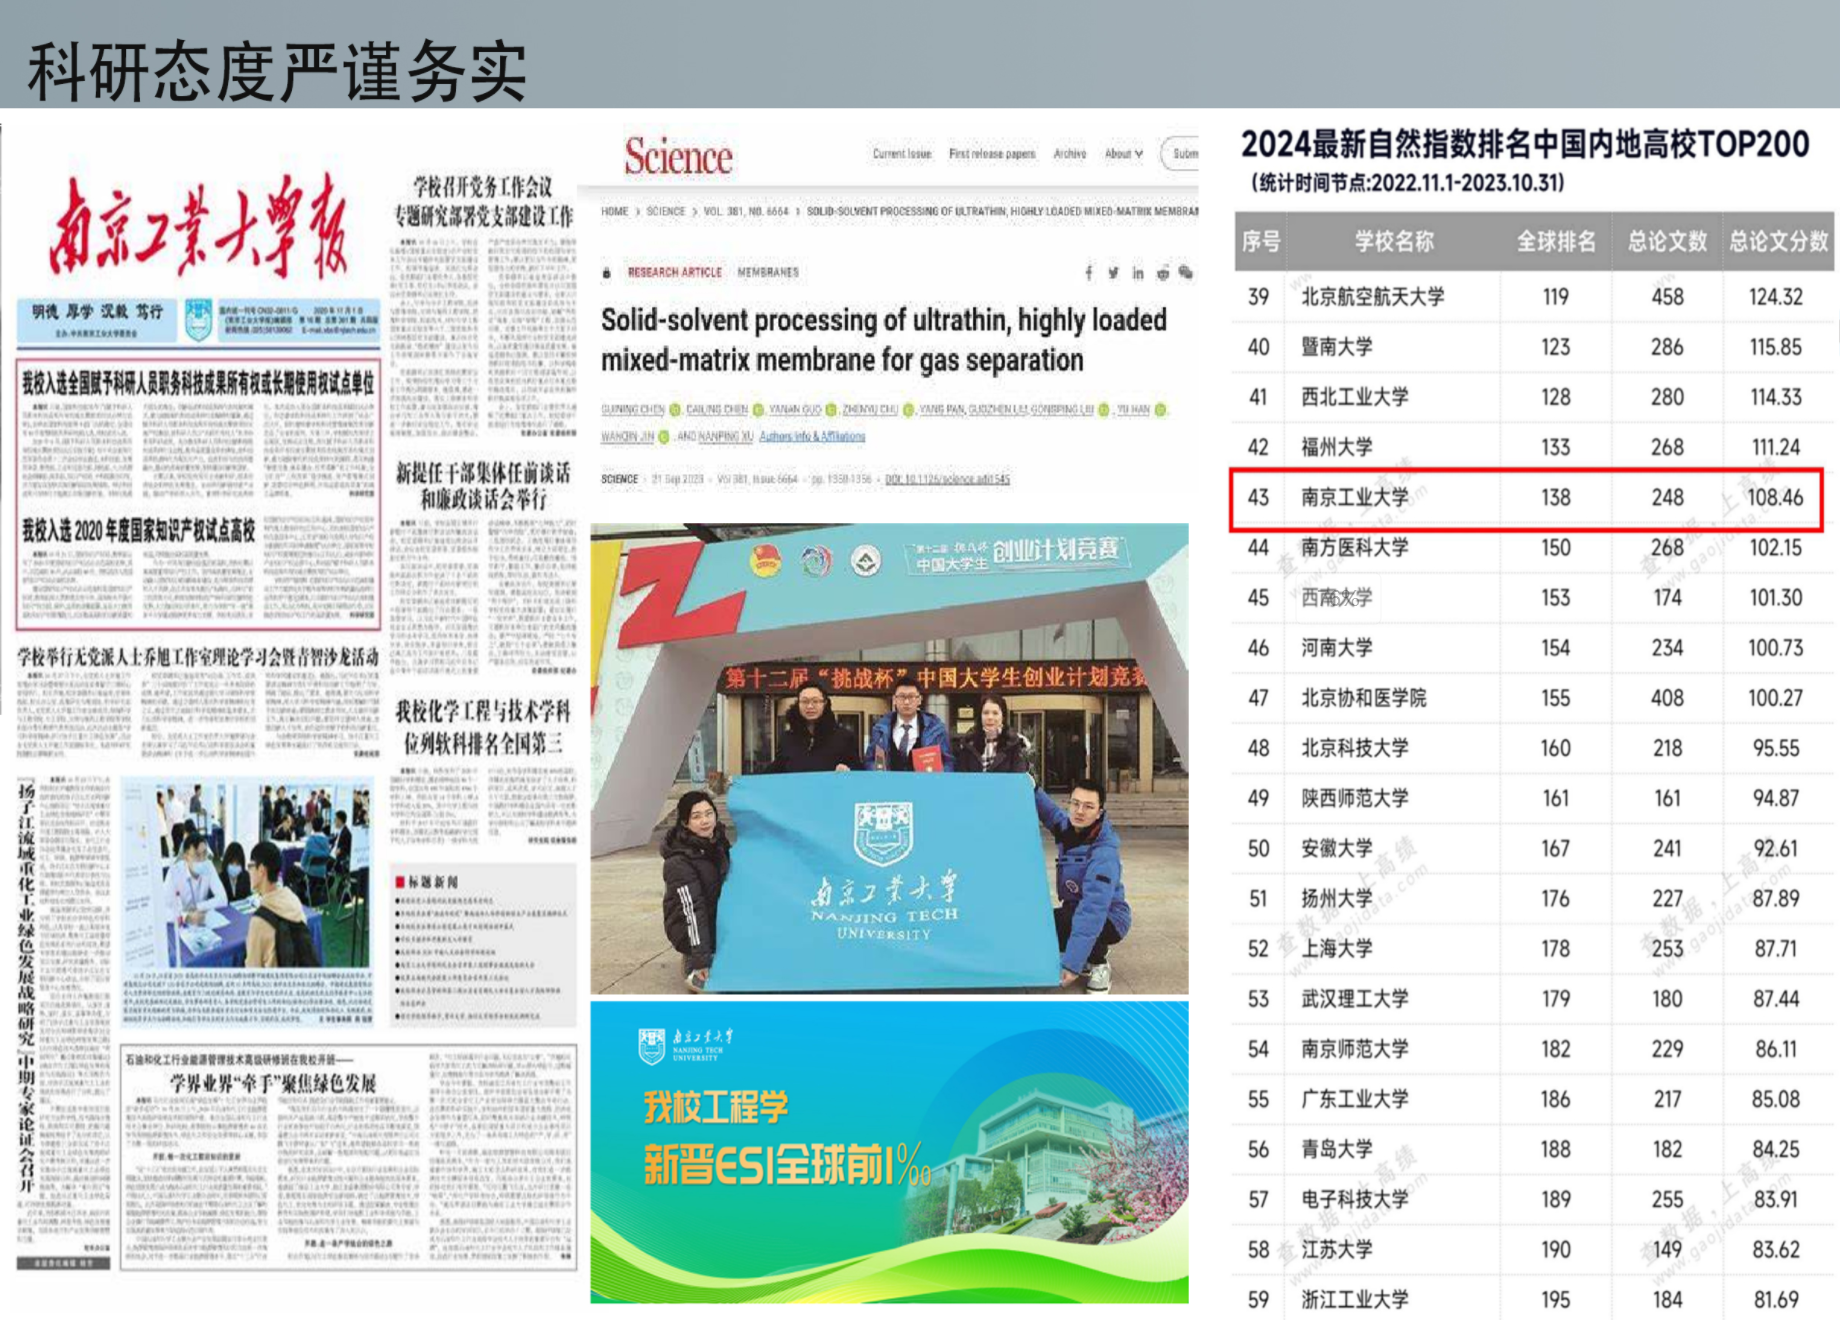Viewport: 1840px width, 1324px height.
Task: Expand the About dropdown in Science header
Action: 1123,154
